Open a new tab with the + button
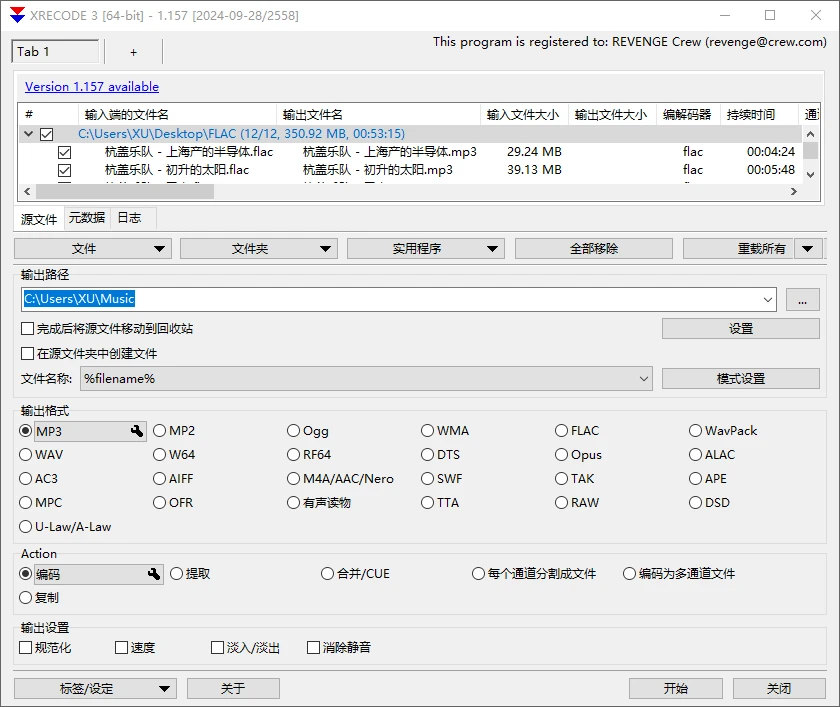This screenshot has height=707, width=840. point(134,50)
